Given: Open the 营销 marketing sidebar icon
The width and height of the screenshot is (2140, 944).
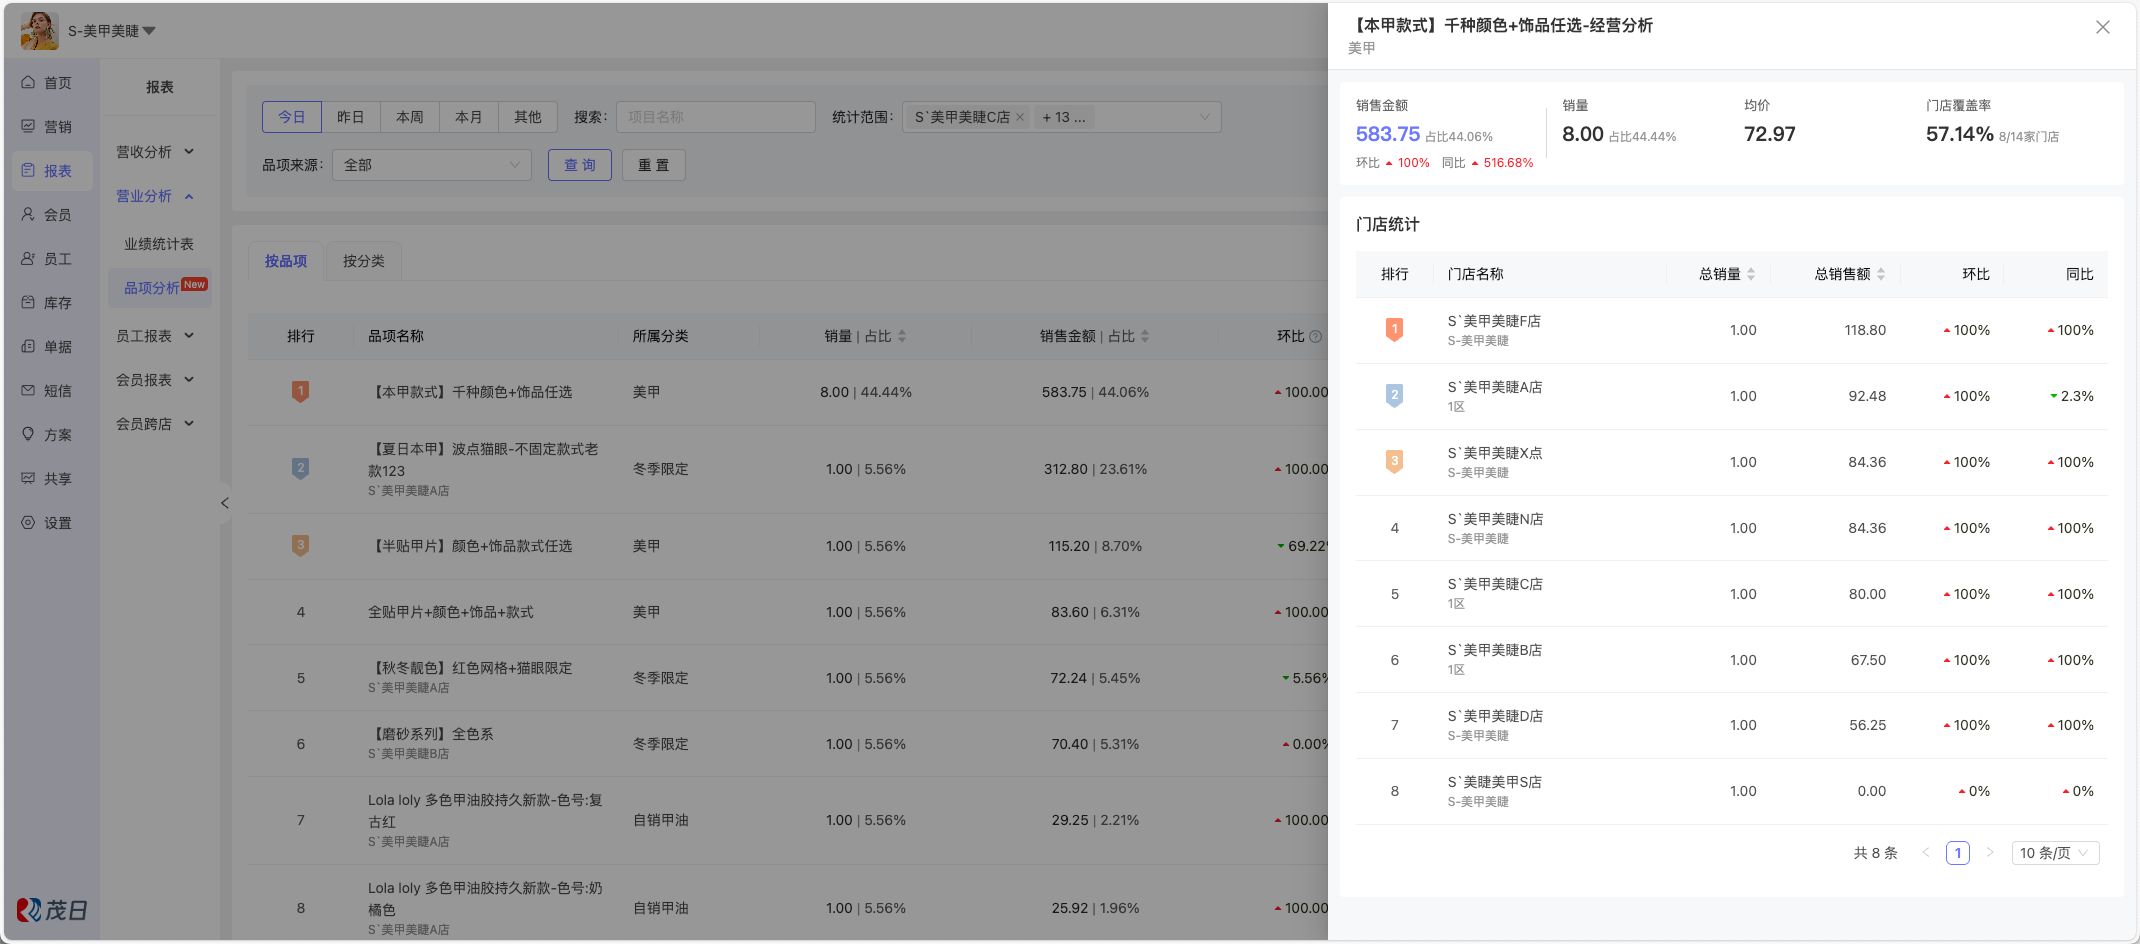Looking at the screenshot, I should click(29, 127).
